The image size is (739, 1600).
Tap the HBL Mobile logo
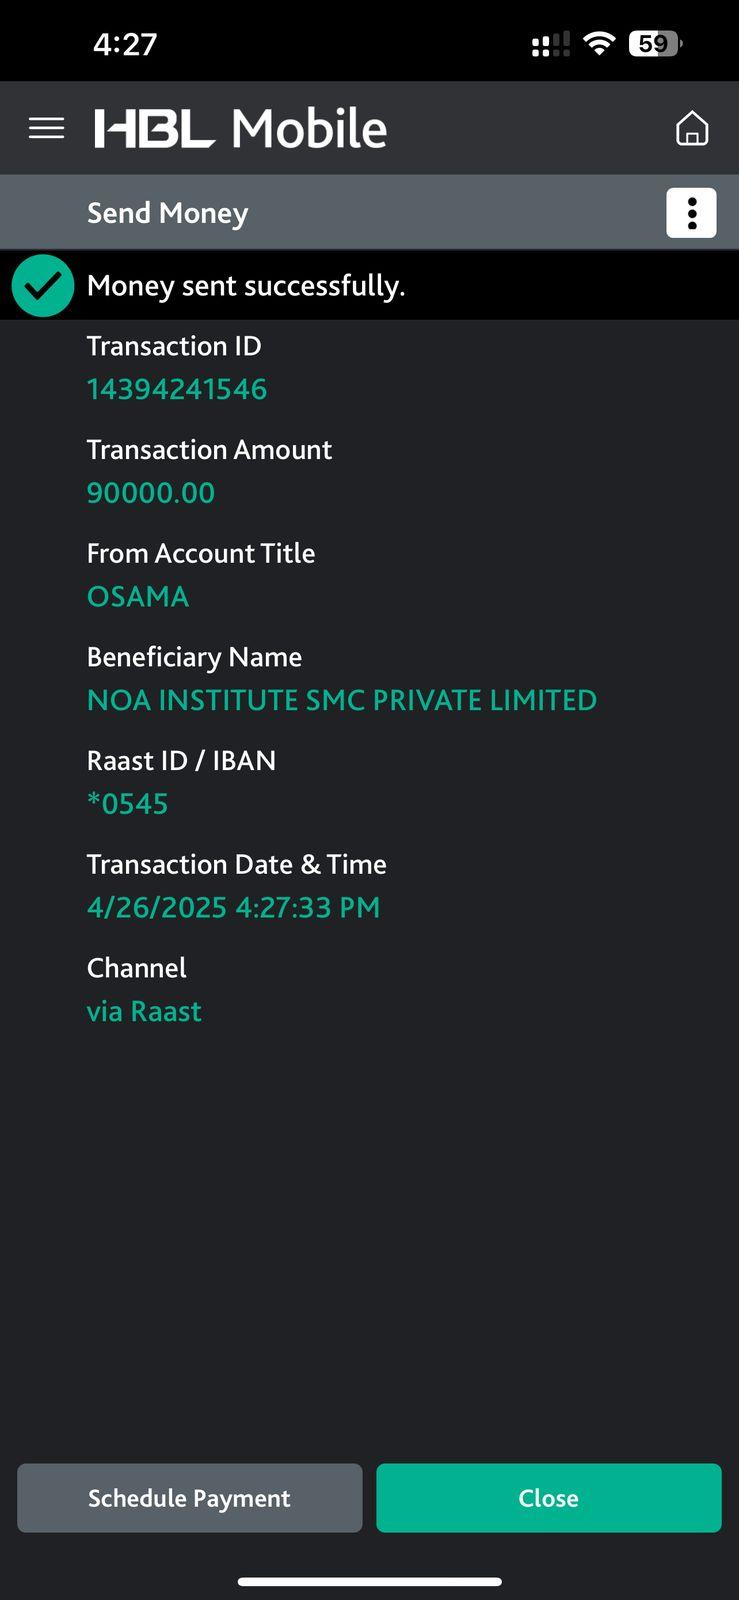[x=240, y=129]
